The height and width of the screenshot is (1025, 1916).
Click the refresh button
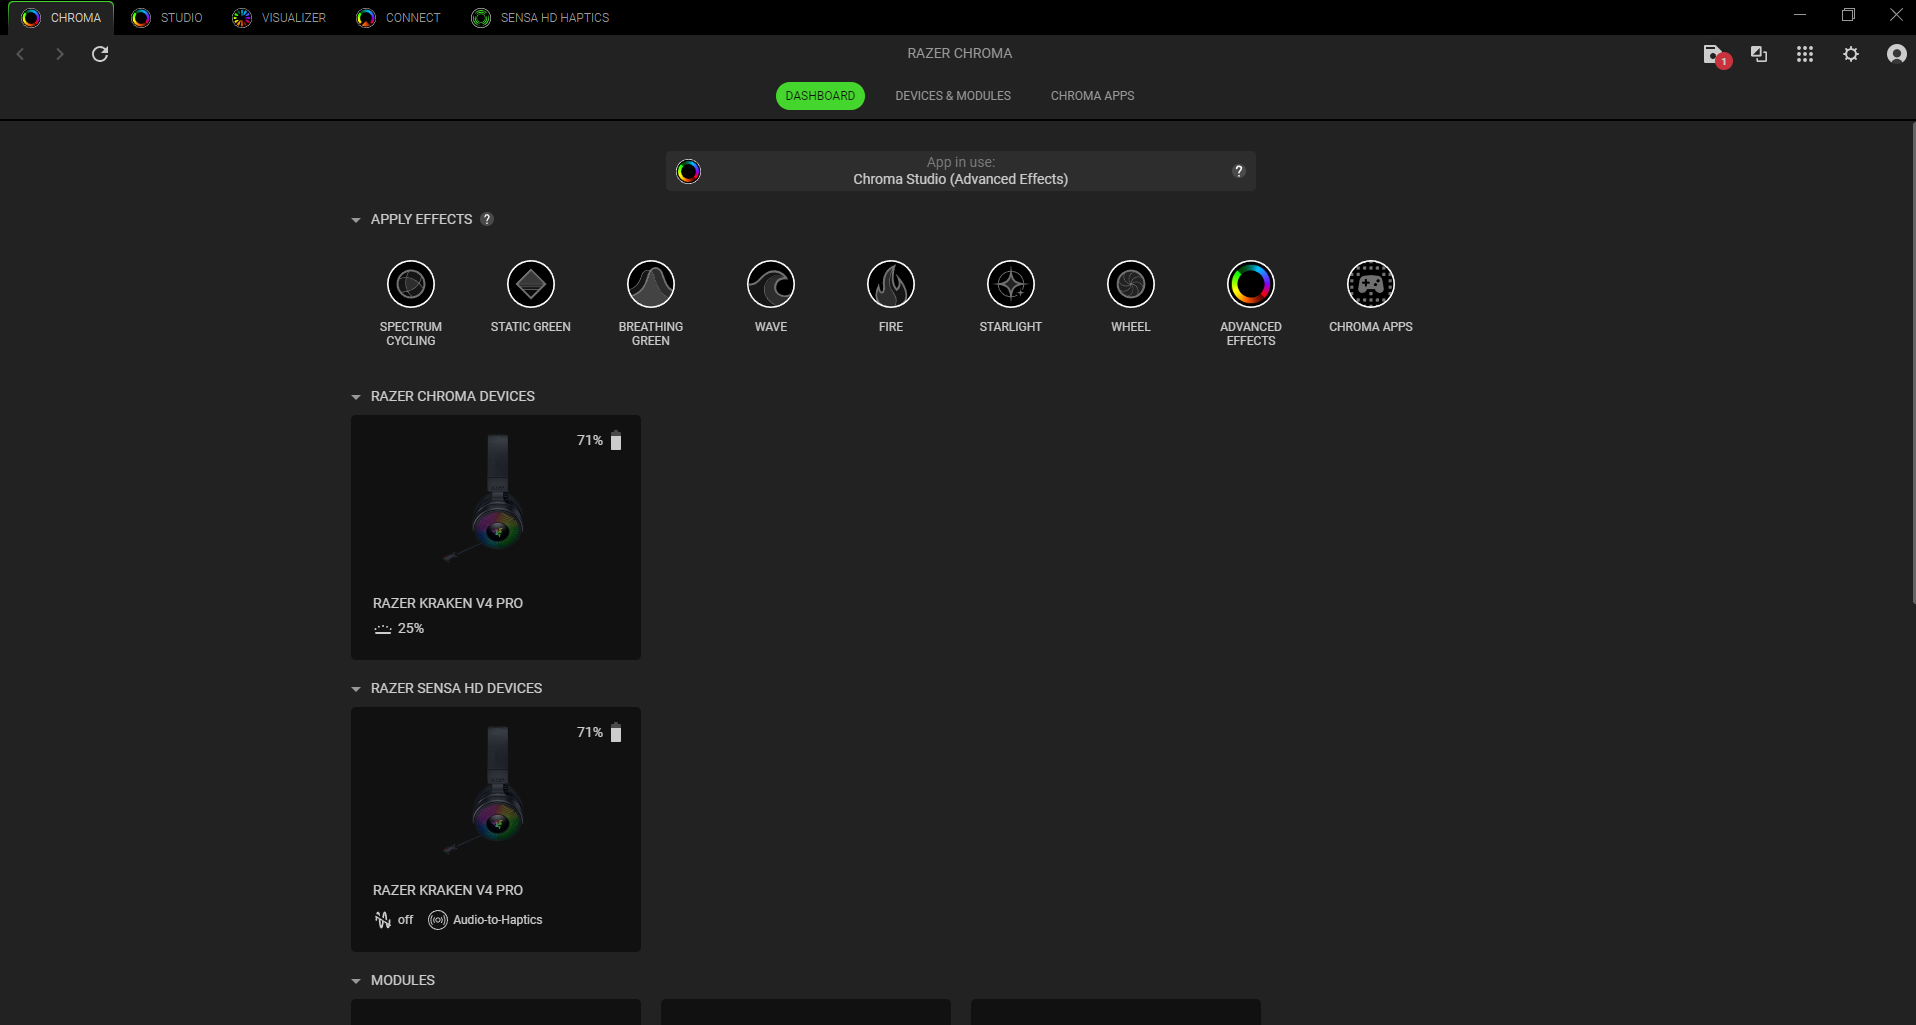[x=100, y=54]
